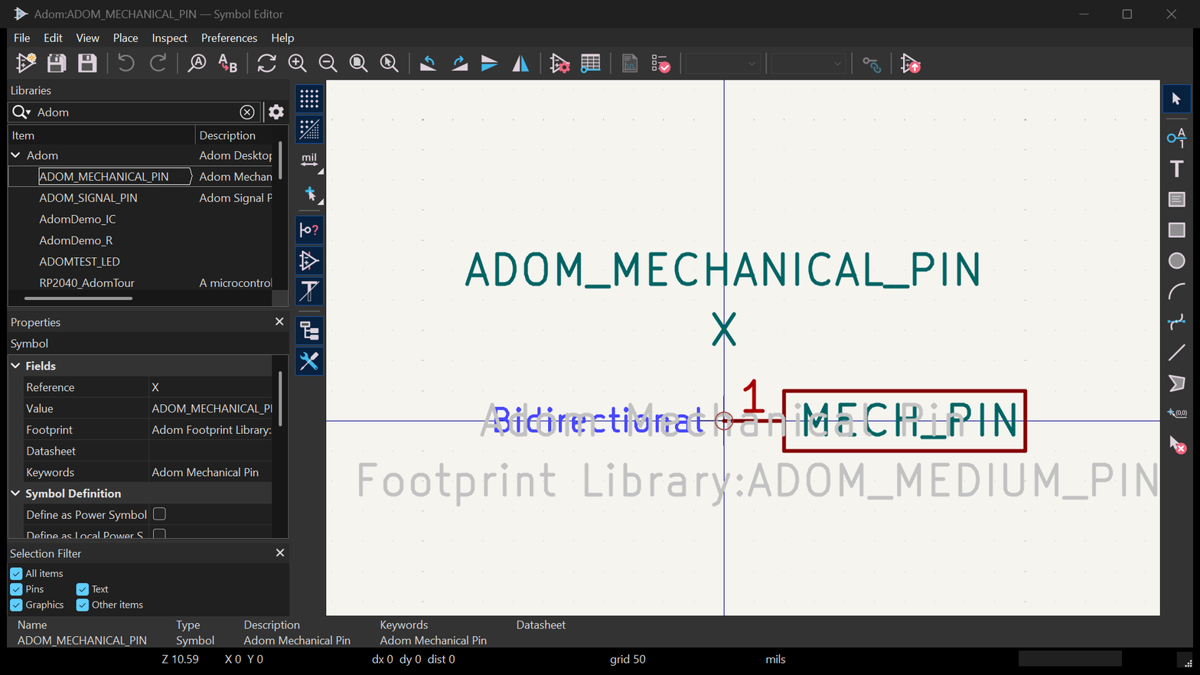
Task: Add the symbol to schematic icon
Action: click(910, 64)
